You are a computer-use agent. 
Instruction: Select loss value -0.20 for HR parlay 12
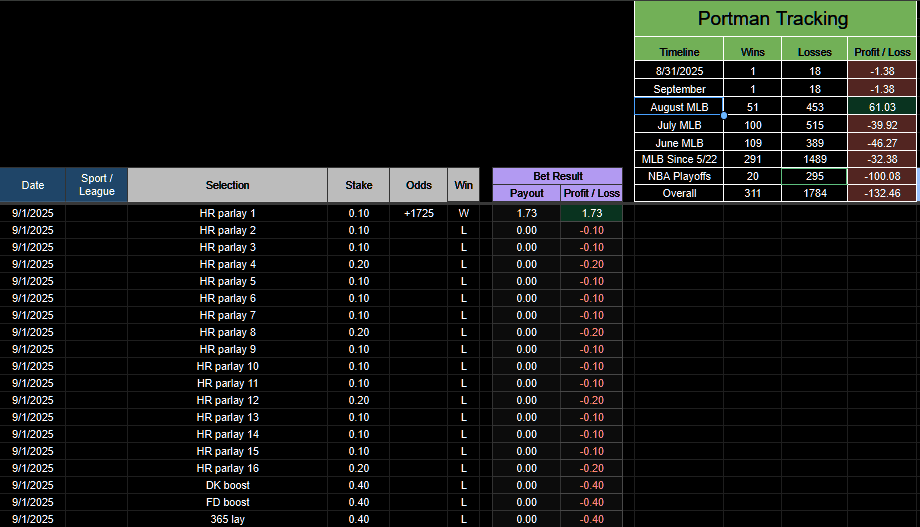tap(591, 400)
